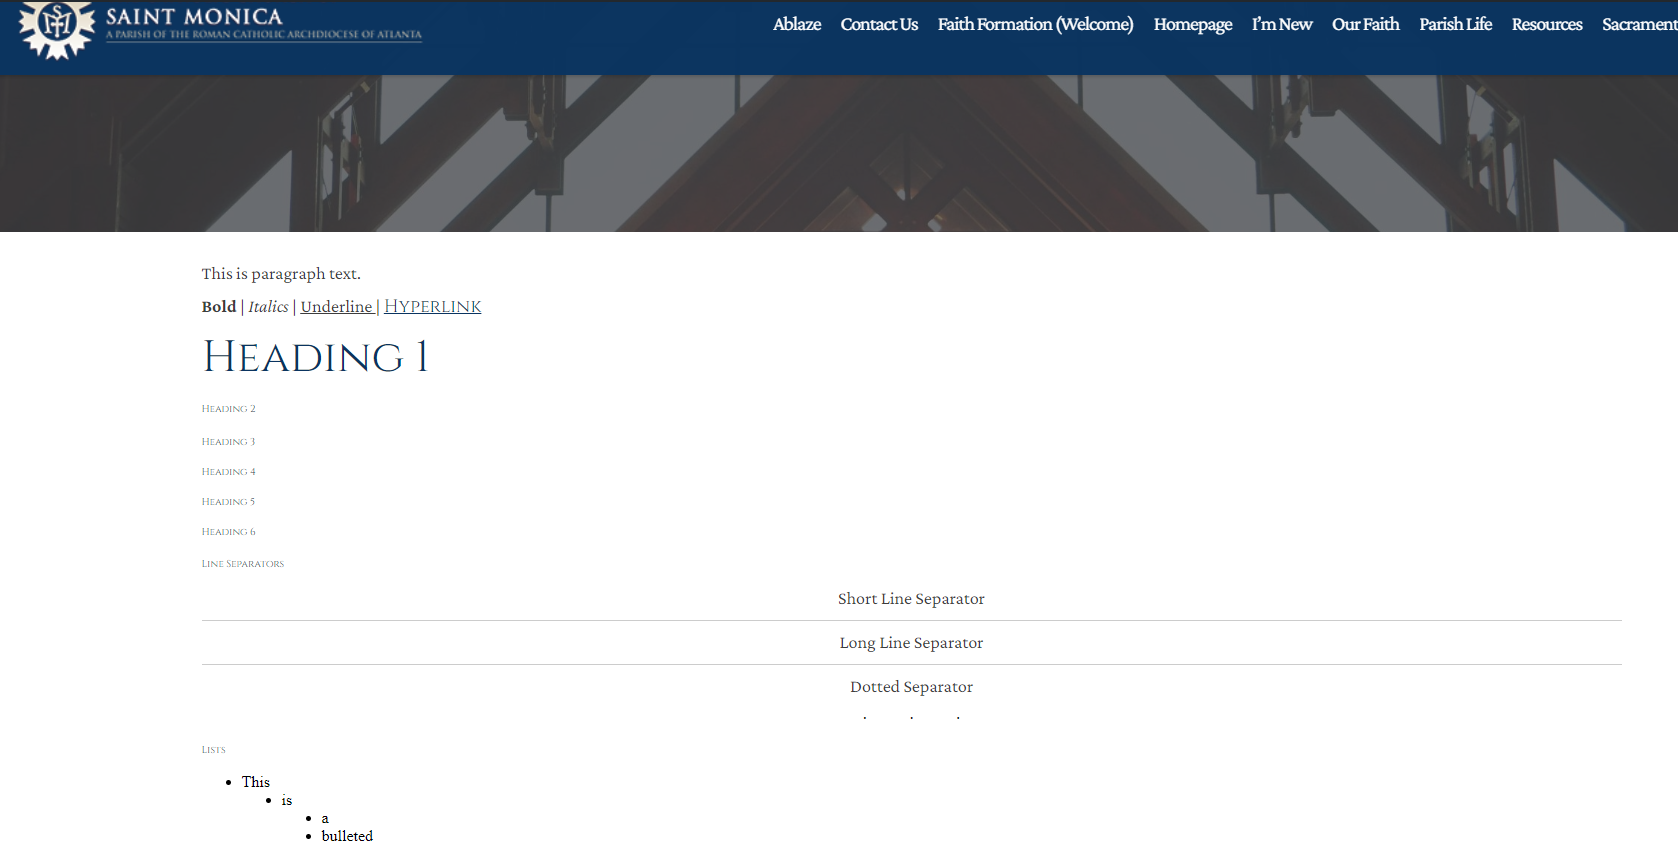Click the Saint Monica site title text
1678x844 pixels.
[194, 17]
